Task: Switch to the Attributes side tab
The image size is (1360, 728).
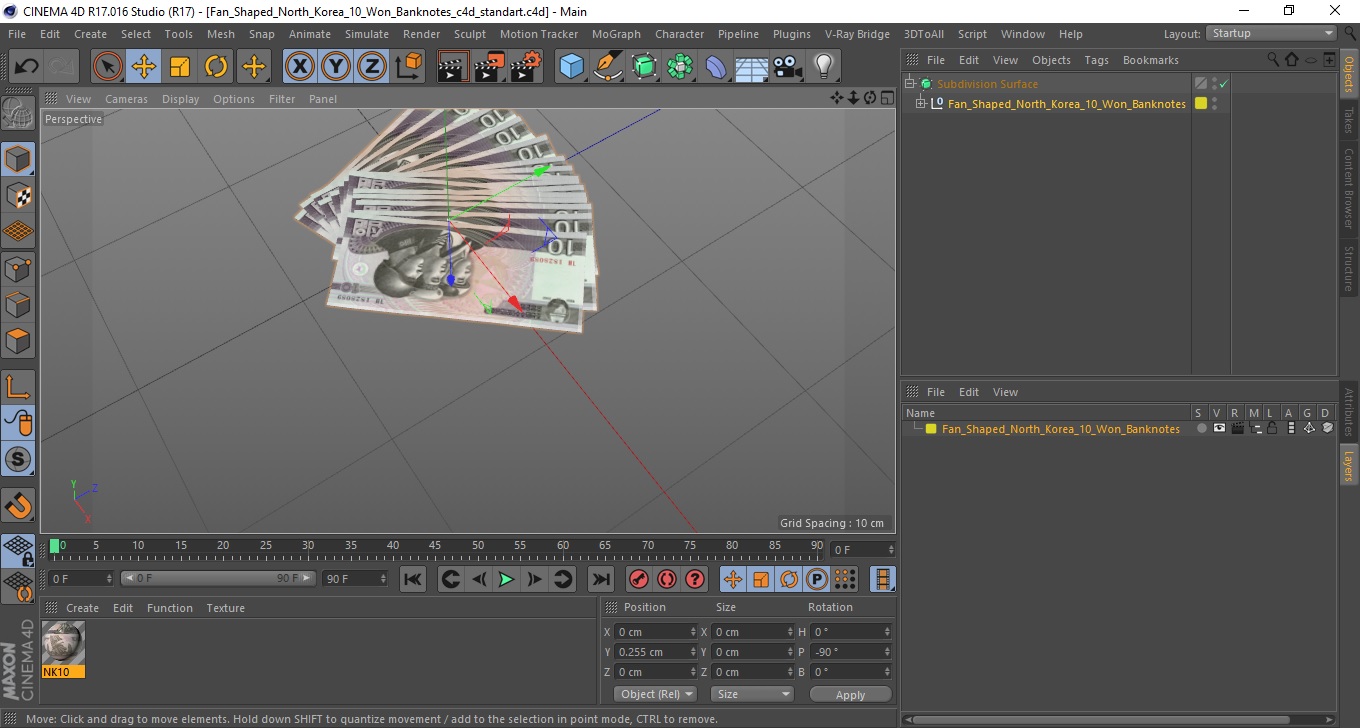Action: pyautogui.click(x=1348, y=412)
